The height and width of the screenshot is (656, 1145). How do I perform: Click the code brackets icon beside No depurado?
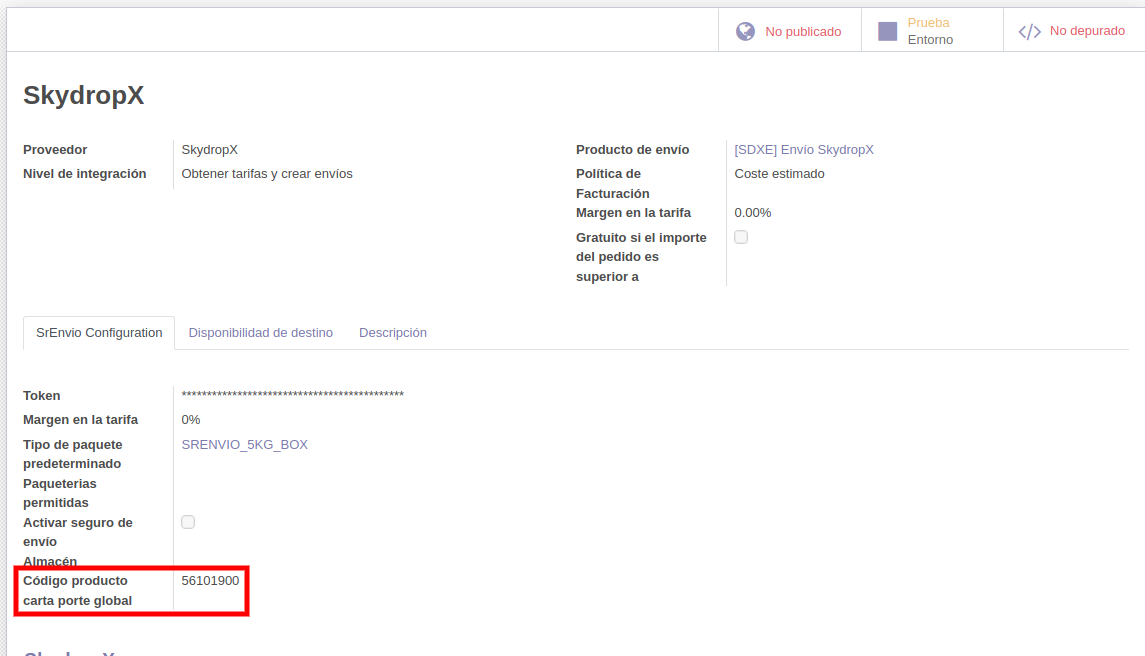click(x=1030, y=31)
